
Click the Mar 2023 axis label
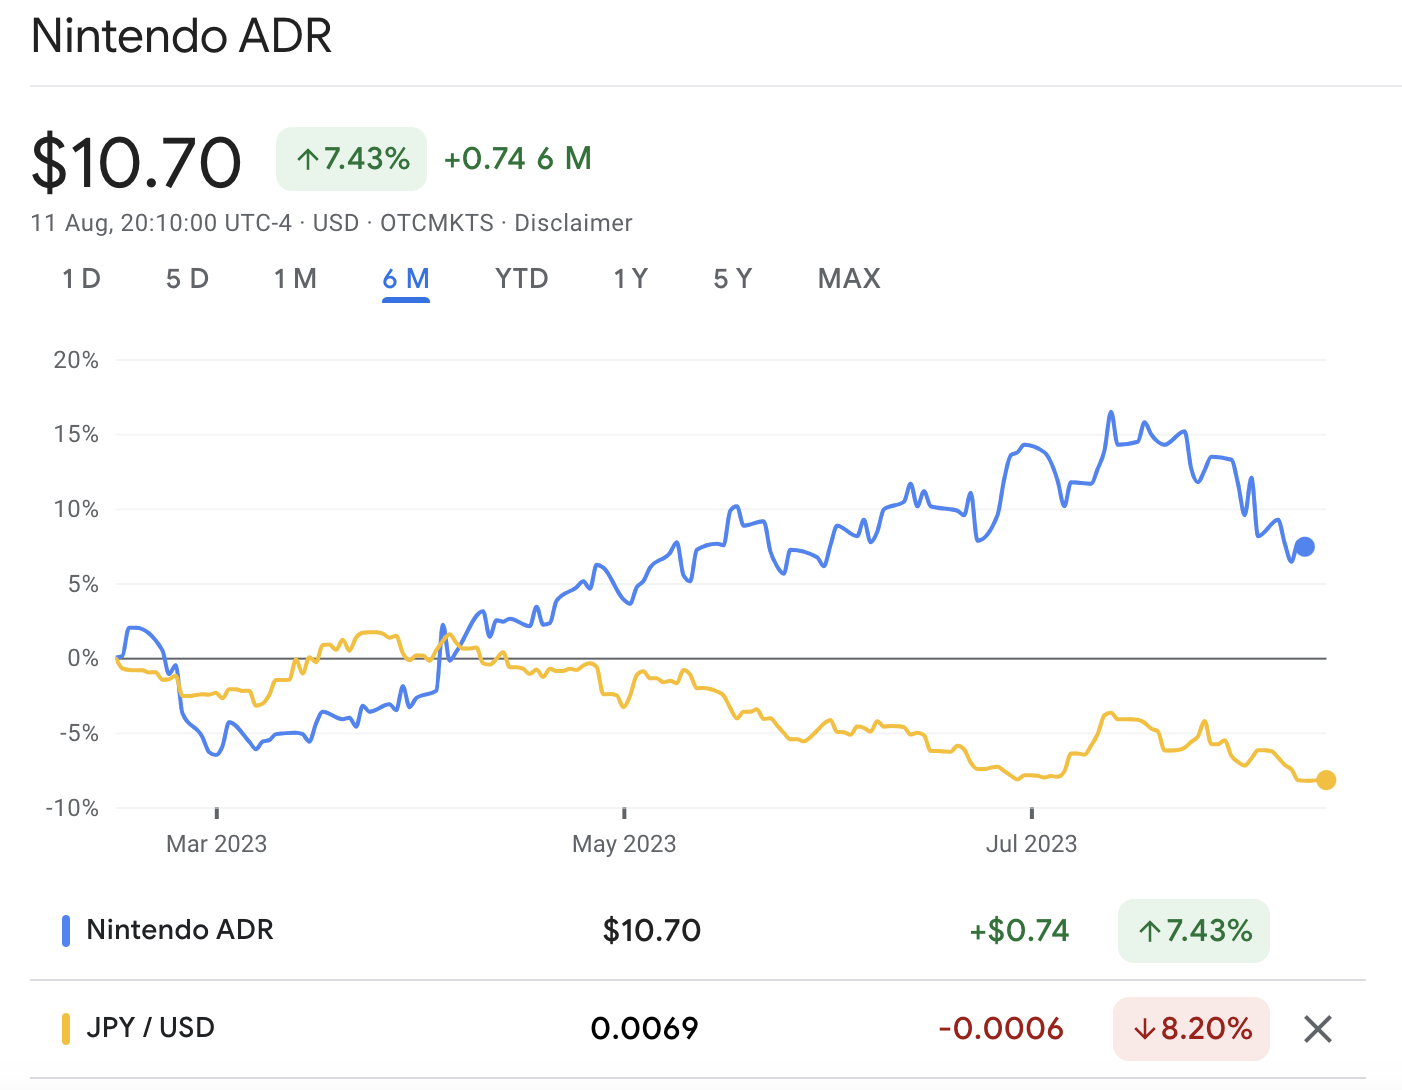217,844
